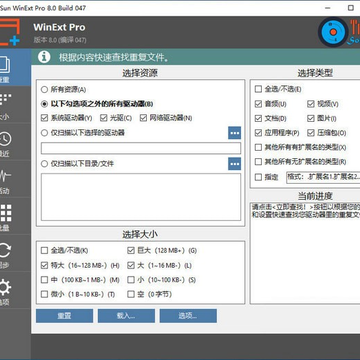Focus the selected drives text field
This screenshot has height=360, width=360.
pos(141,148)
